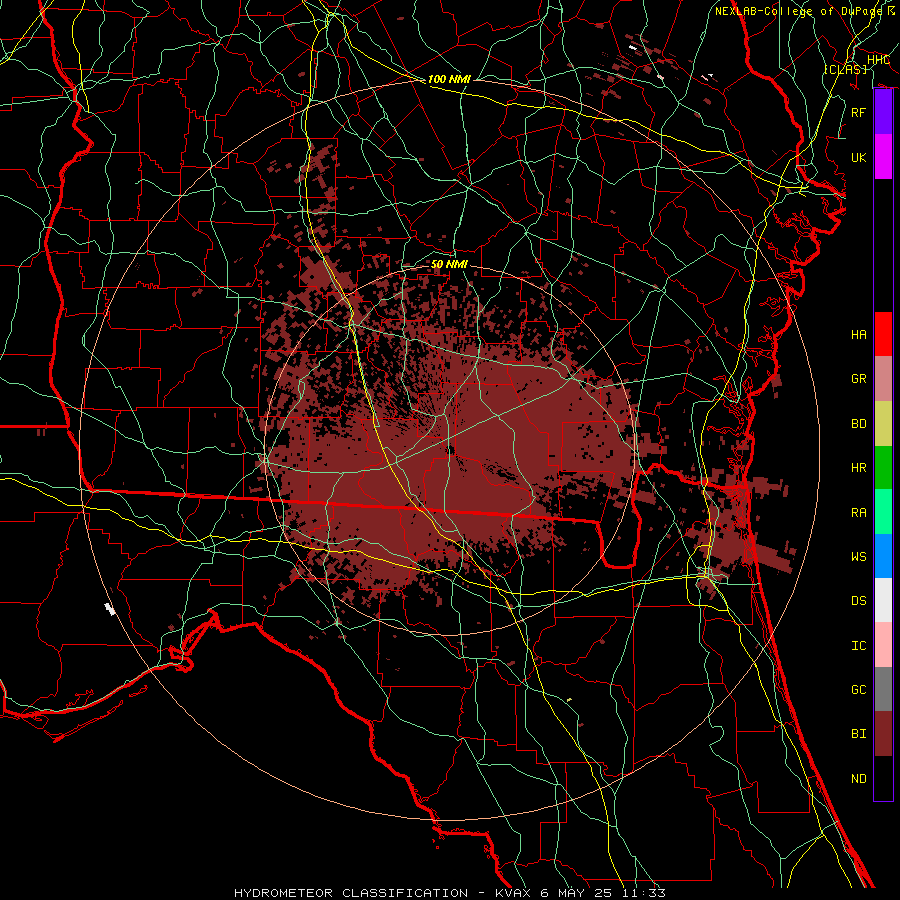This screenshot has width=900, height=900.
Task: Click the (CLAS) units label
Action: pyautogui.click(x=845, y=69)
